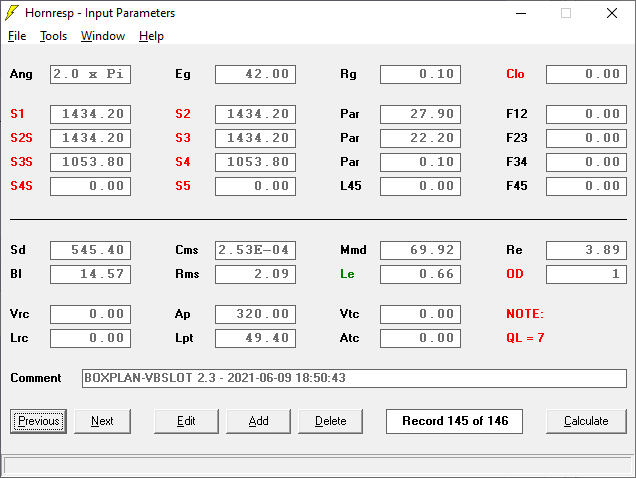Select the Atc input field
636x478 pixels.
[x=421, y=338]
